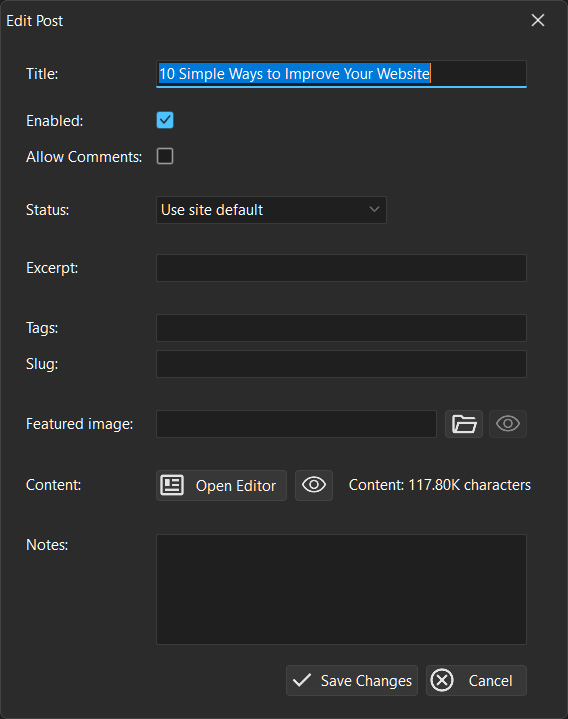This screenshot has width=568, height=719.
Task: Preview post content using the eye button
Action: [314, 485]
